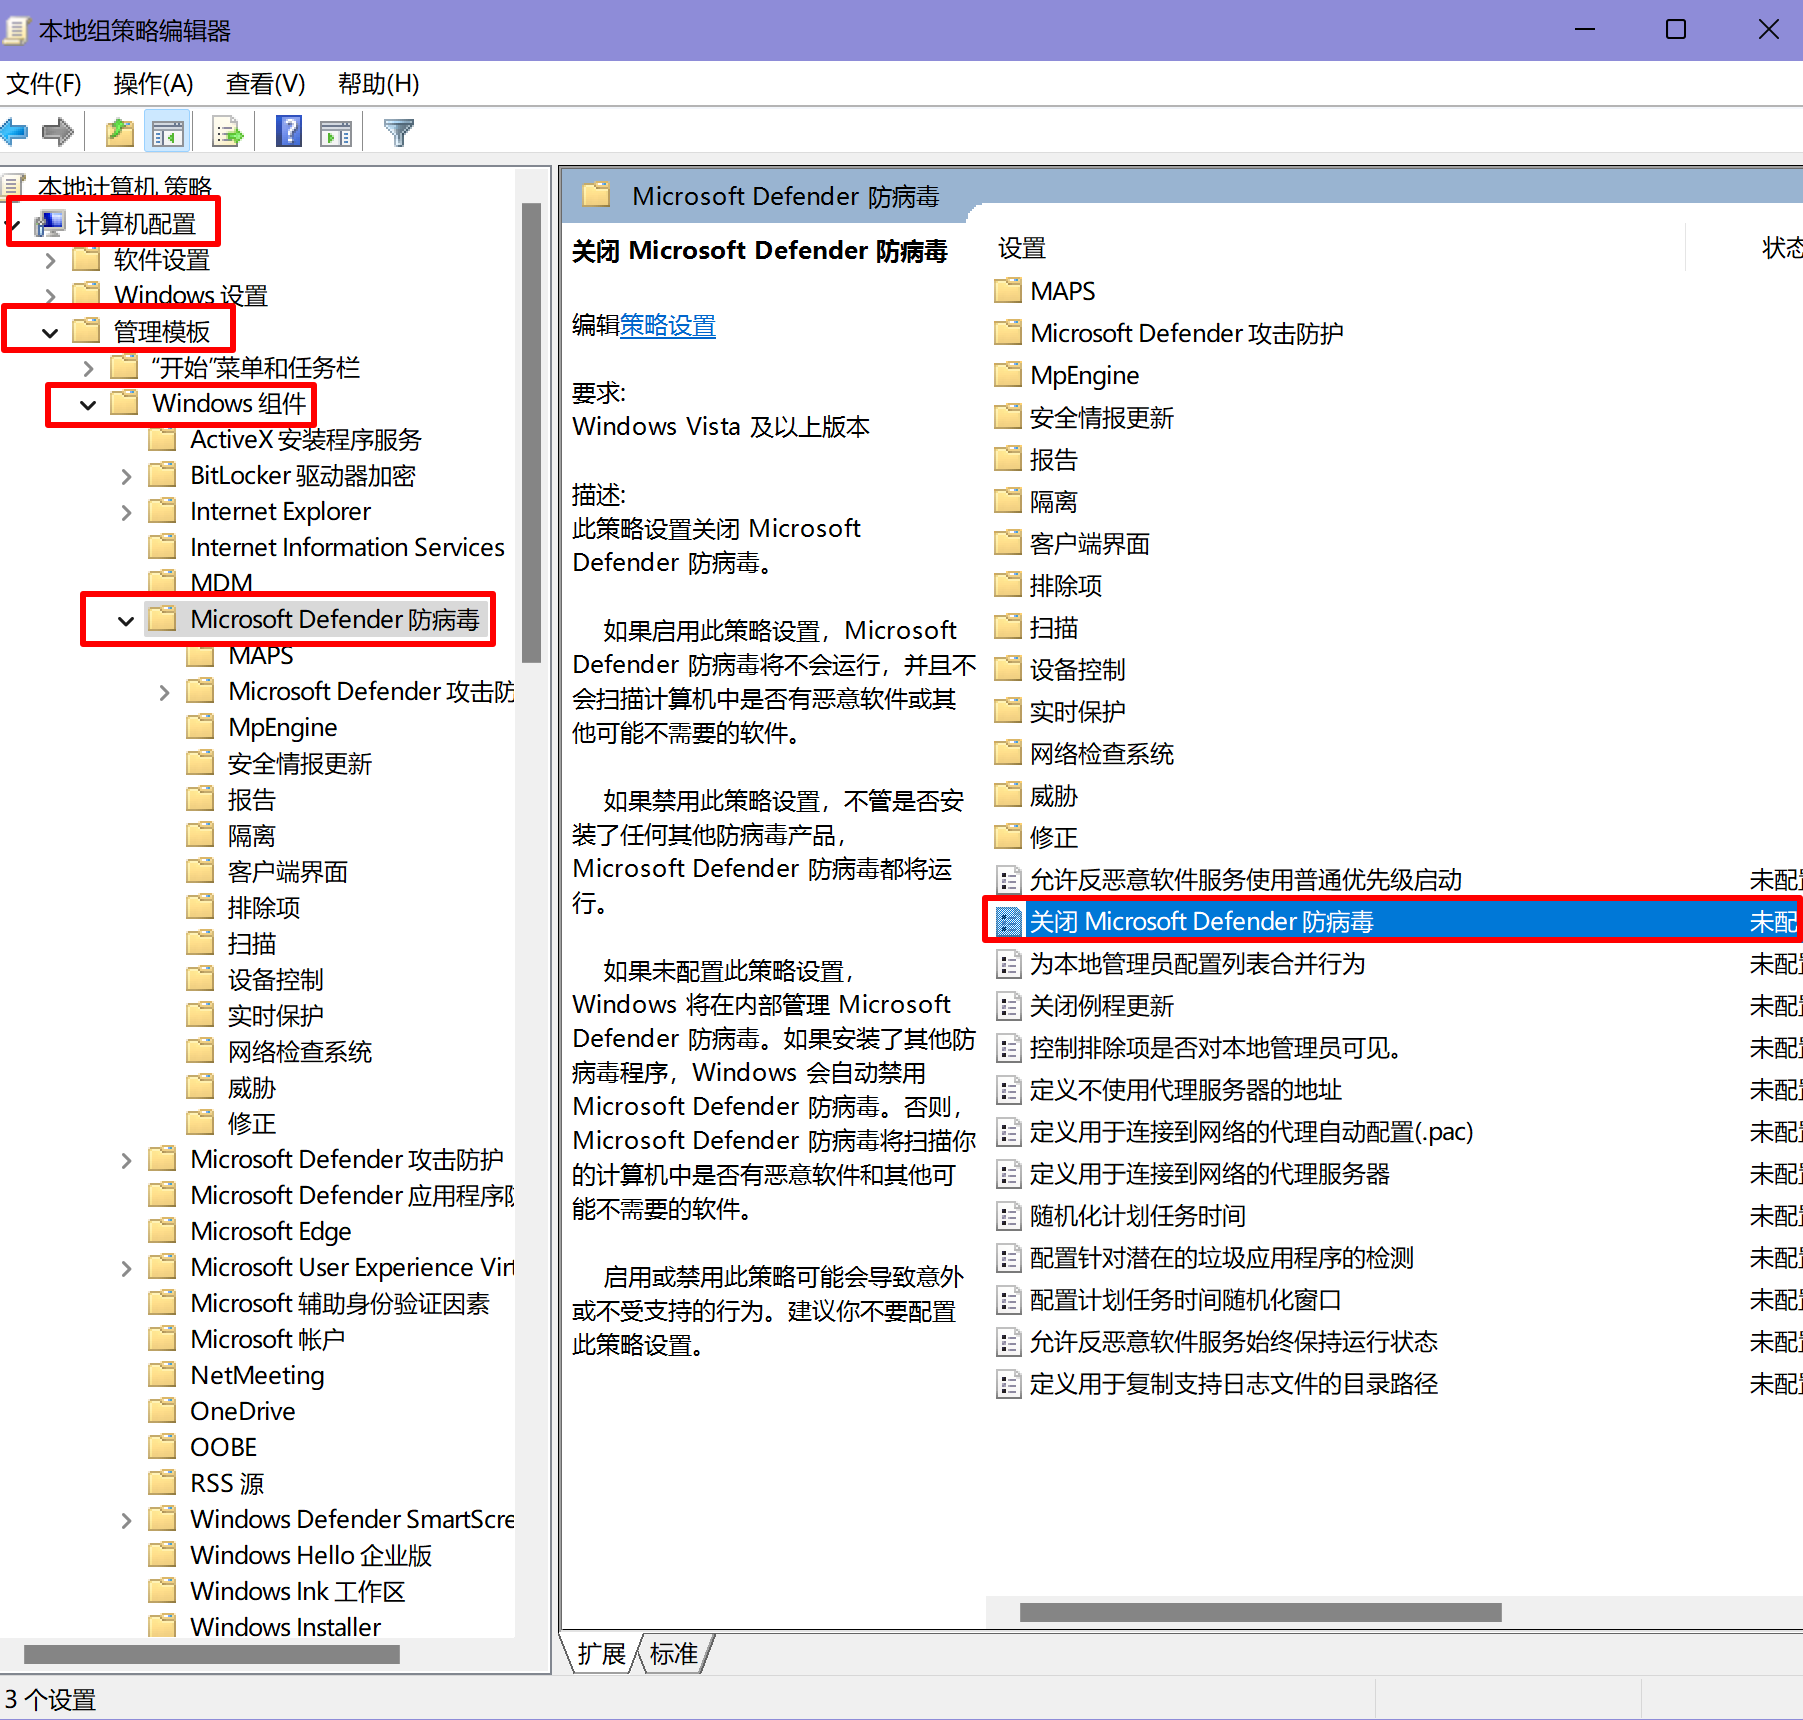This screenshot has height=1720, width=1803.
Task: Toggle the Show/Hide Action Pane icon
Action: [x=336, y=132]
